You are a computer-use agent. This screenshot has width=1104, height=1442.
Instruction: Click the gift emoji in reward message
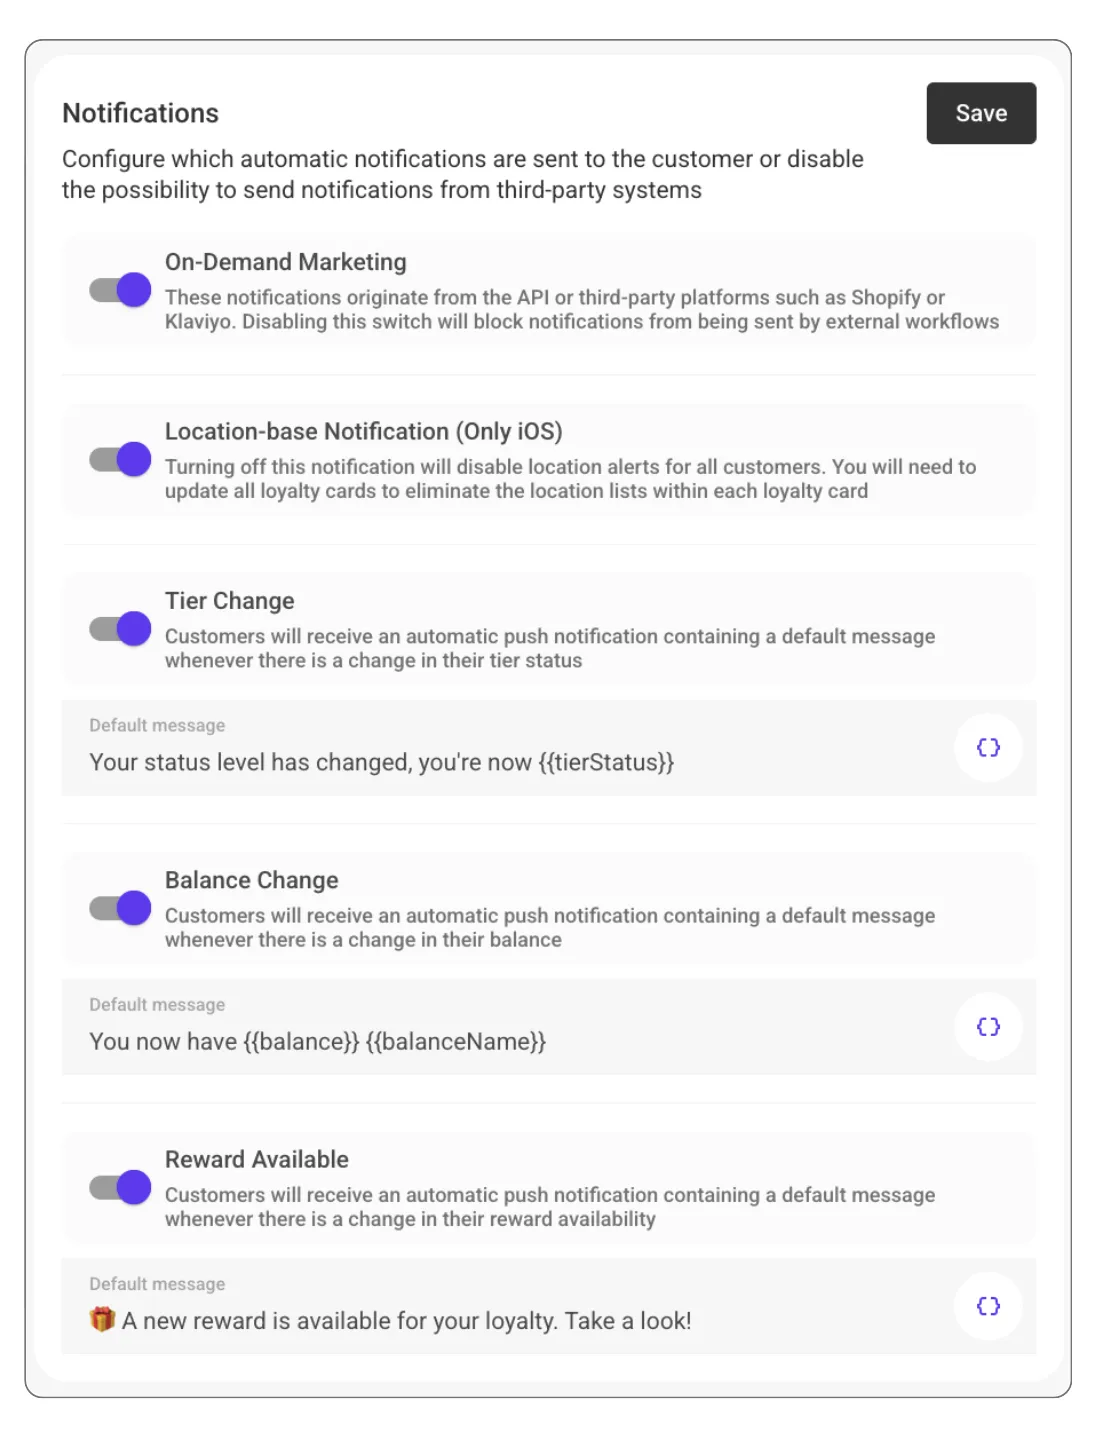click(x=102, y=1320)
